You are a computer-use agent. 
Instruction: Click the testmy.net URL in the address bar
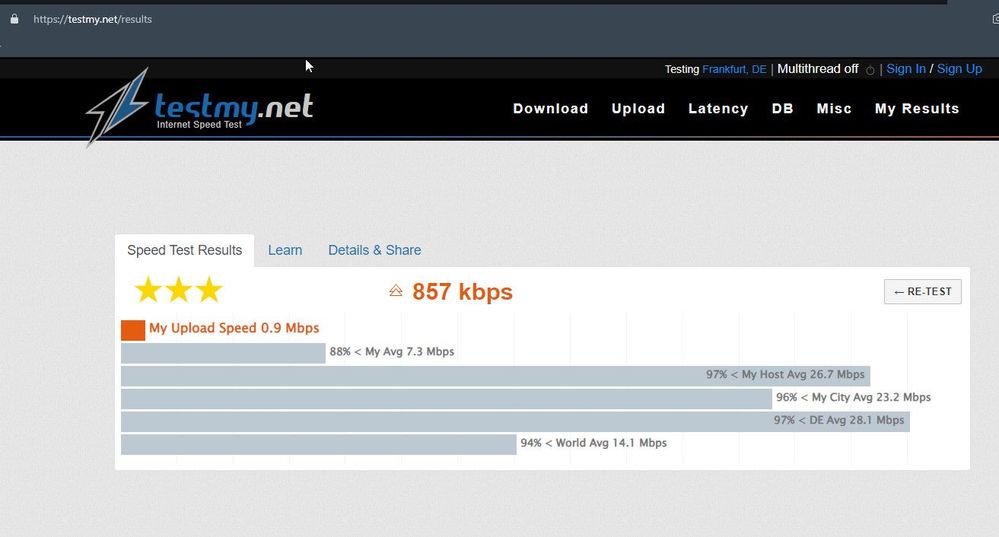point(92,19)
